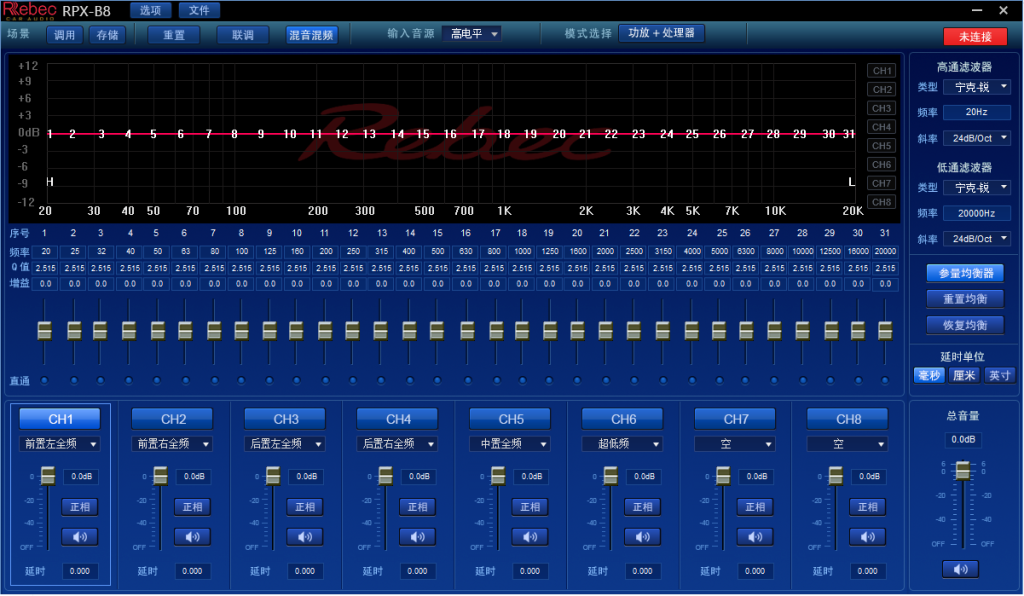Click the 重置均衡 reset EQ button
1024x596 pixels.
[x=965, y=299]
